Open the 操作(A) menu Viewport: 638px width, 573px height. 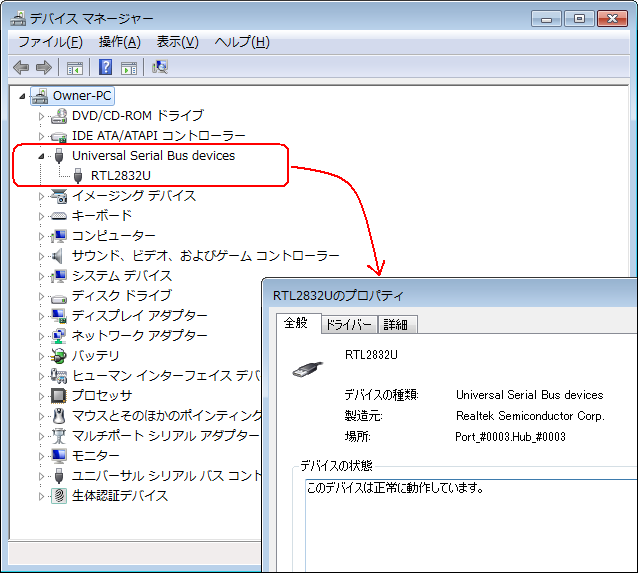120,42
